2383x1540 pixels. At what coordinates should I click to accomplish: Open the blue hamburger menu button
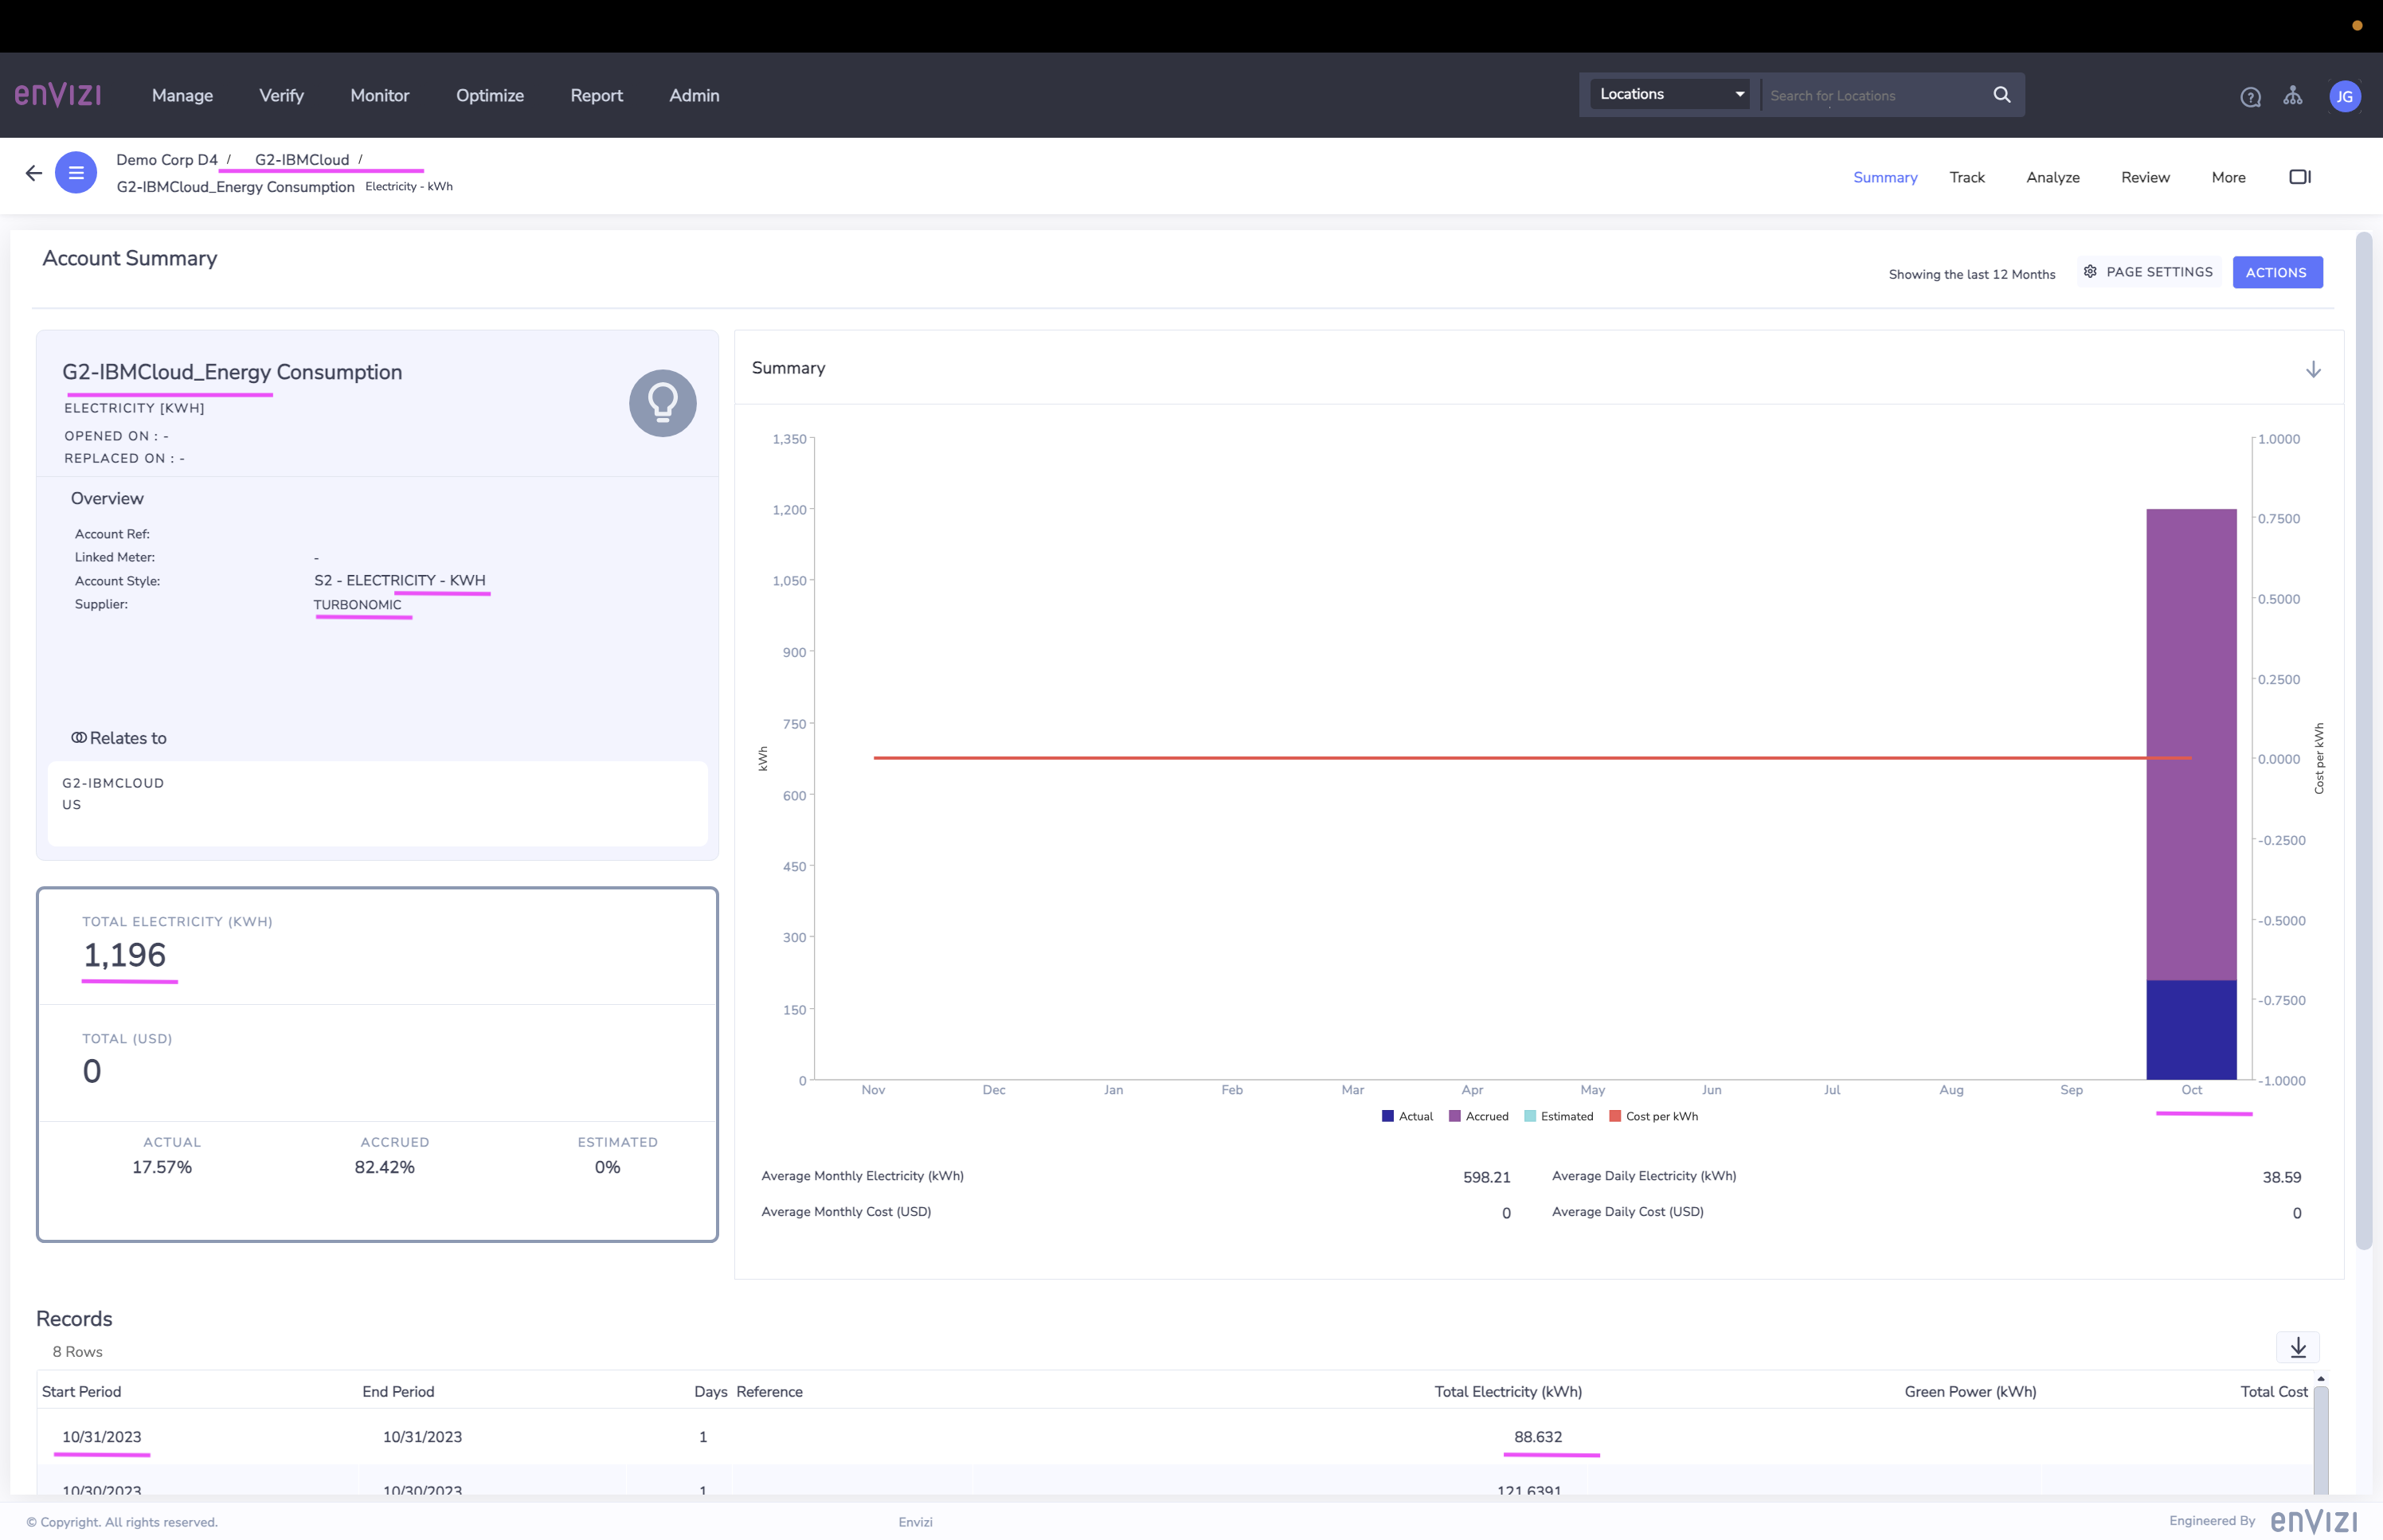click(x=76, y=173)
